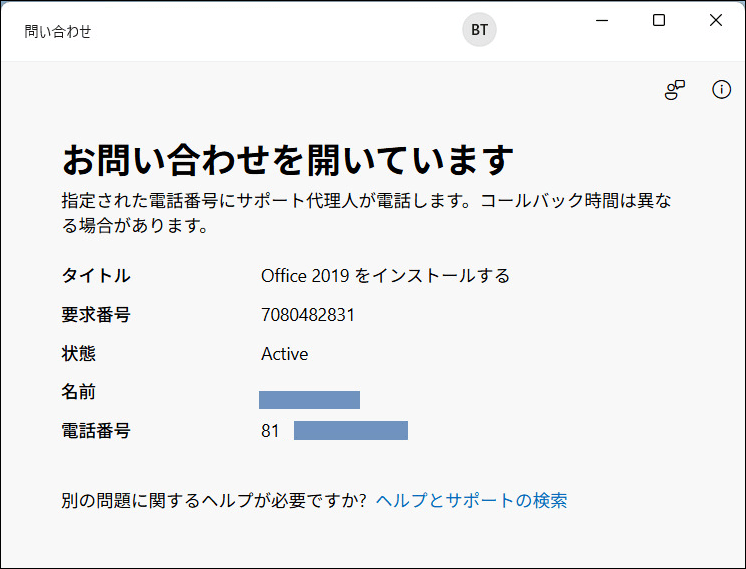Open the feedback chat icon
This screenshot has height=569, width=746.
(x=674, y=90)
